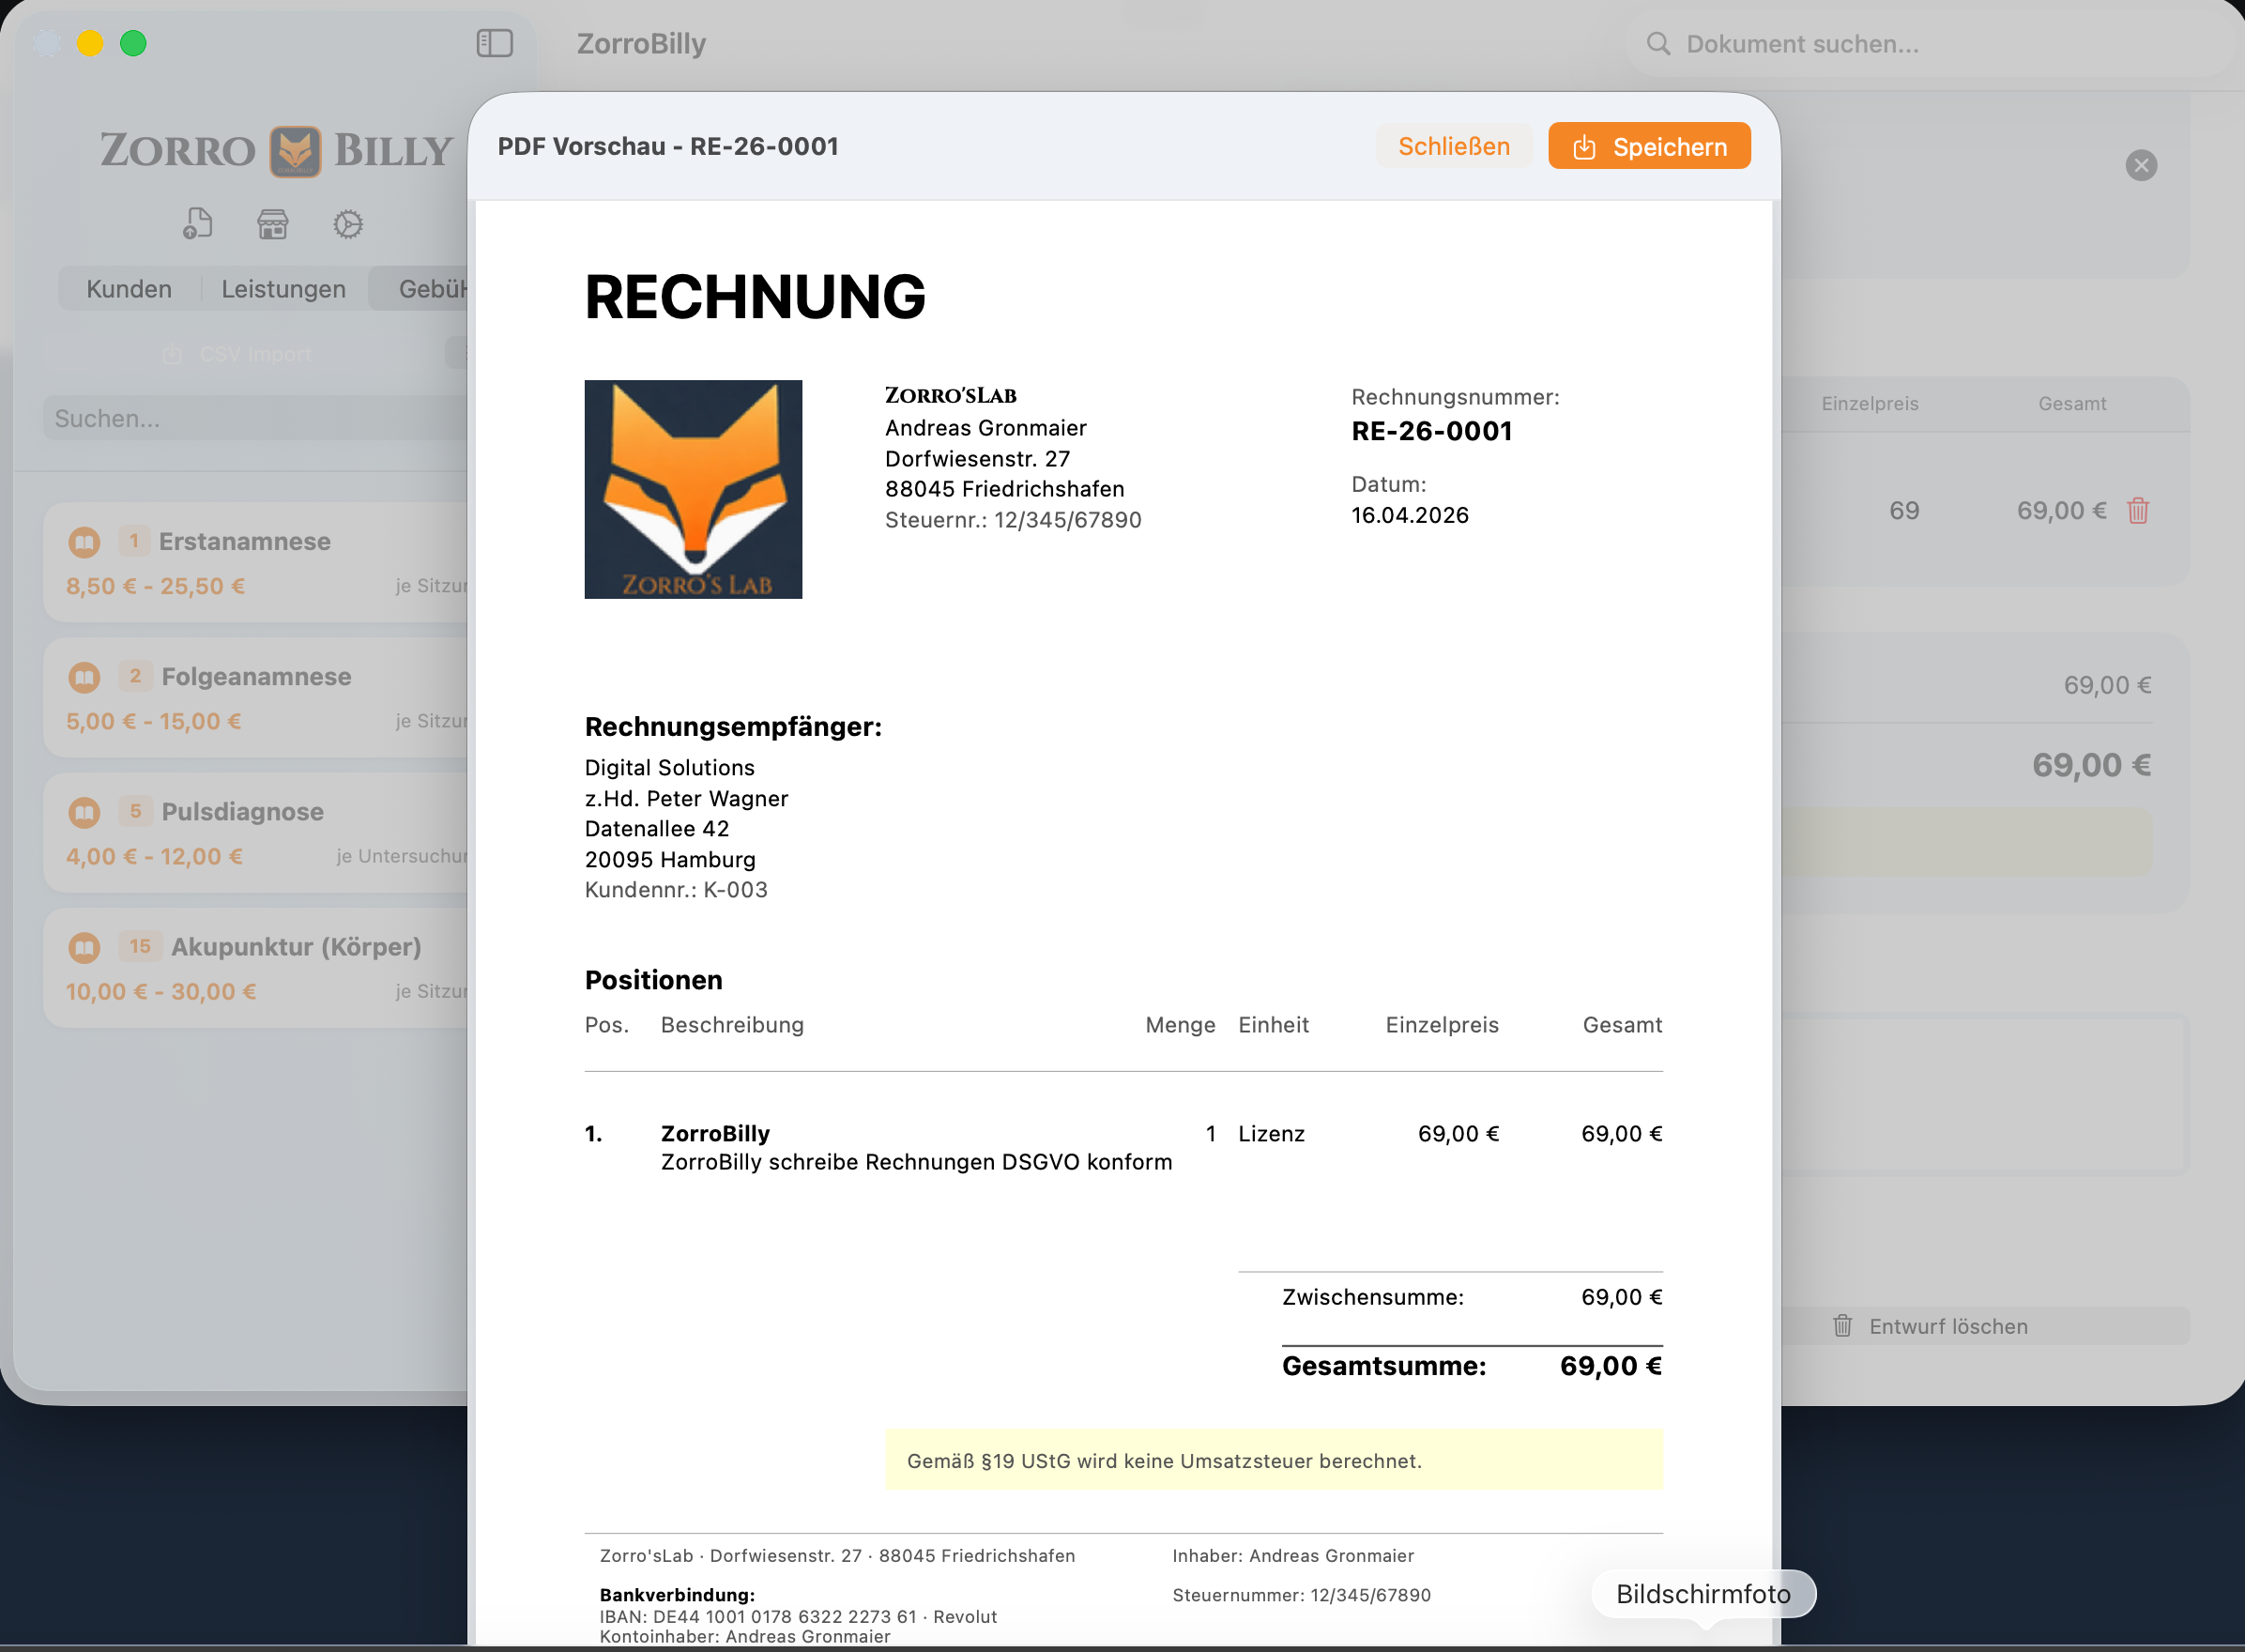Click the Bildschirmfoto tooltip label
2245x1652 pixels.
click(1703, 1594)
